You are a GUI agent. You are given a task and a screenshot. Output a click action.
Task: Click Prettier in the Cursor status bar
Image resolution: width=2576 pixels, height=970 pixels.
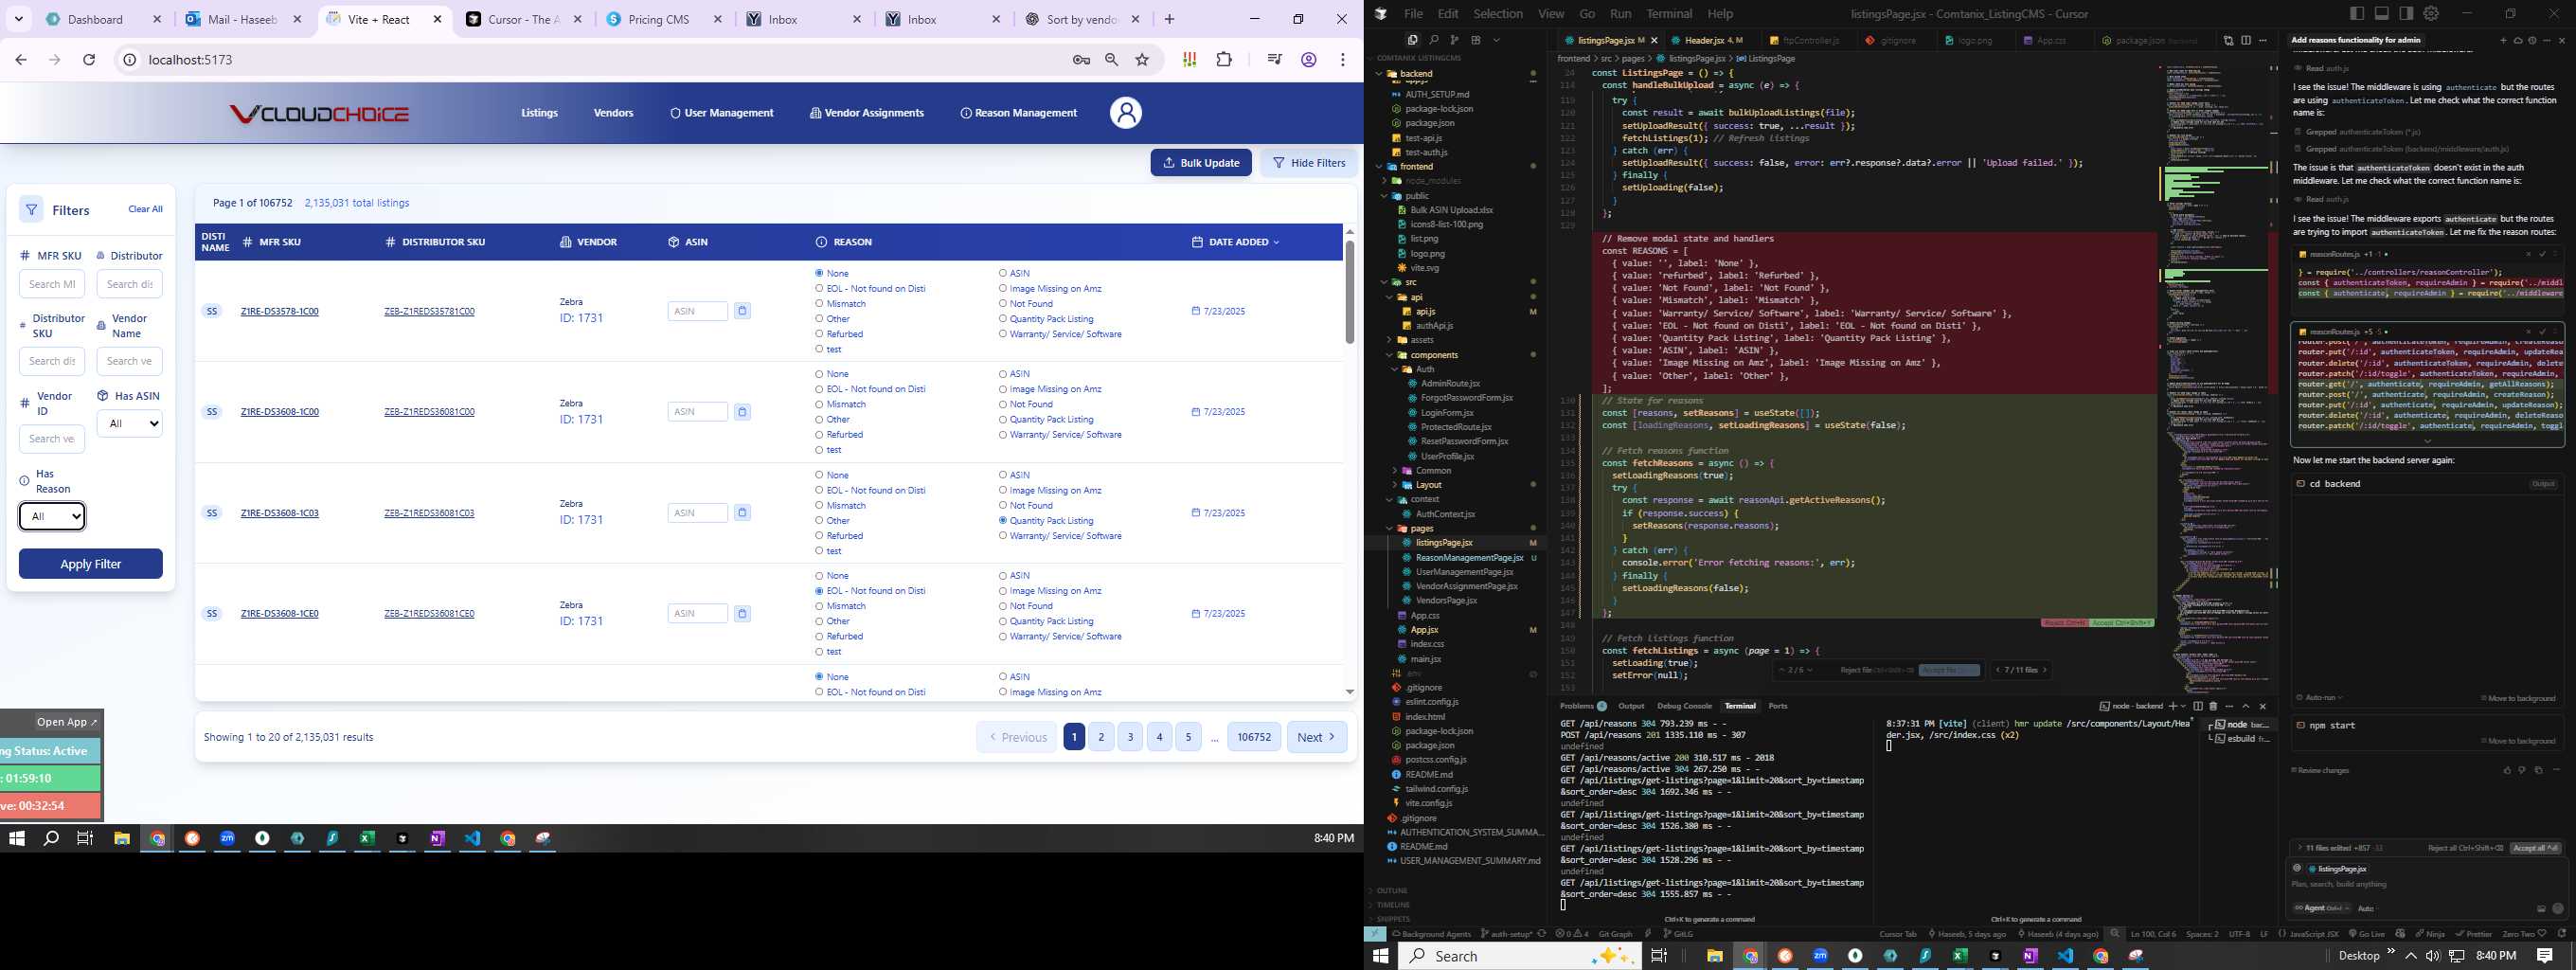click(x=2473, y=934)
